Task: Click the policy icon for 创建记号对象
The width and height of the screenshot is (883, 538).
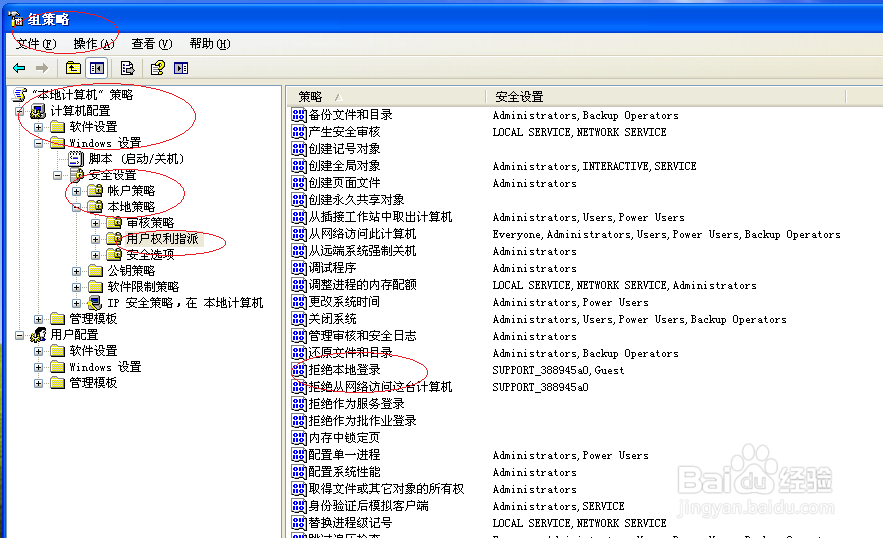Action: pyautogui.click(x=298, y=149)
